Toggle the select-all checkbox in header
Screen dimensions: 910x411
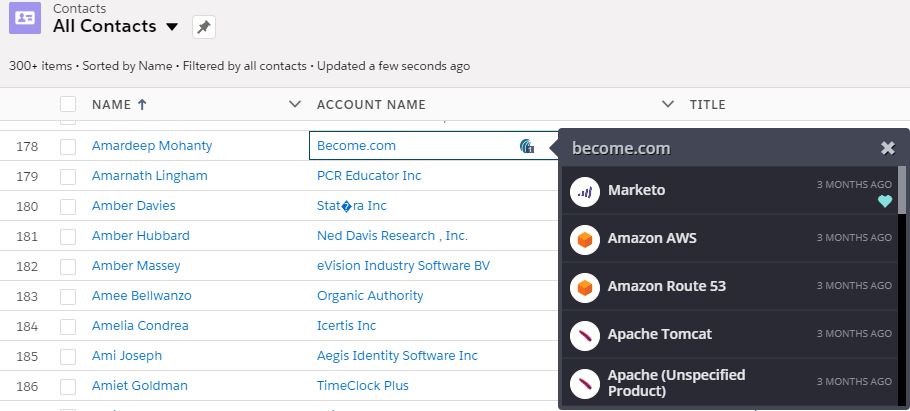click(x=68, y=104)
